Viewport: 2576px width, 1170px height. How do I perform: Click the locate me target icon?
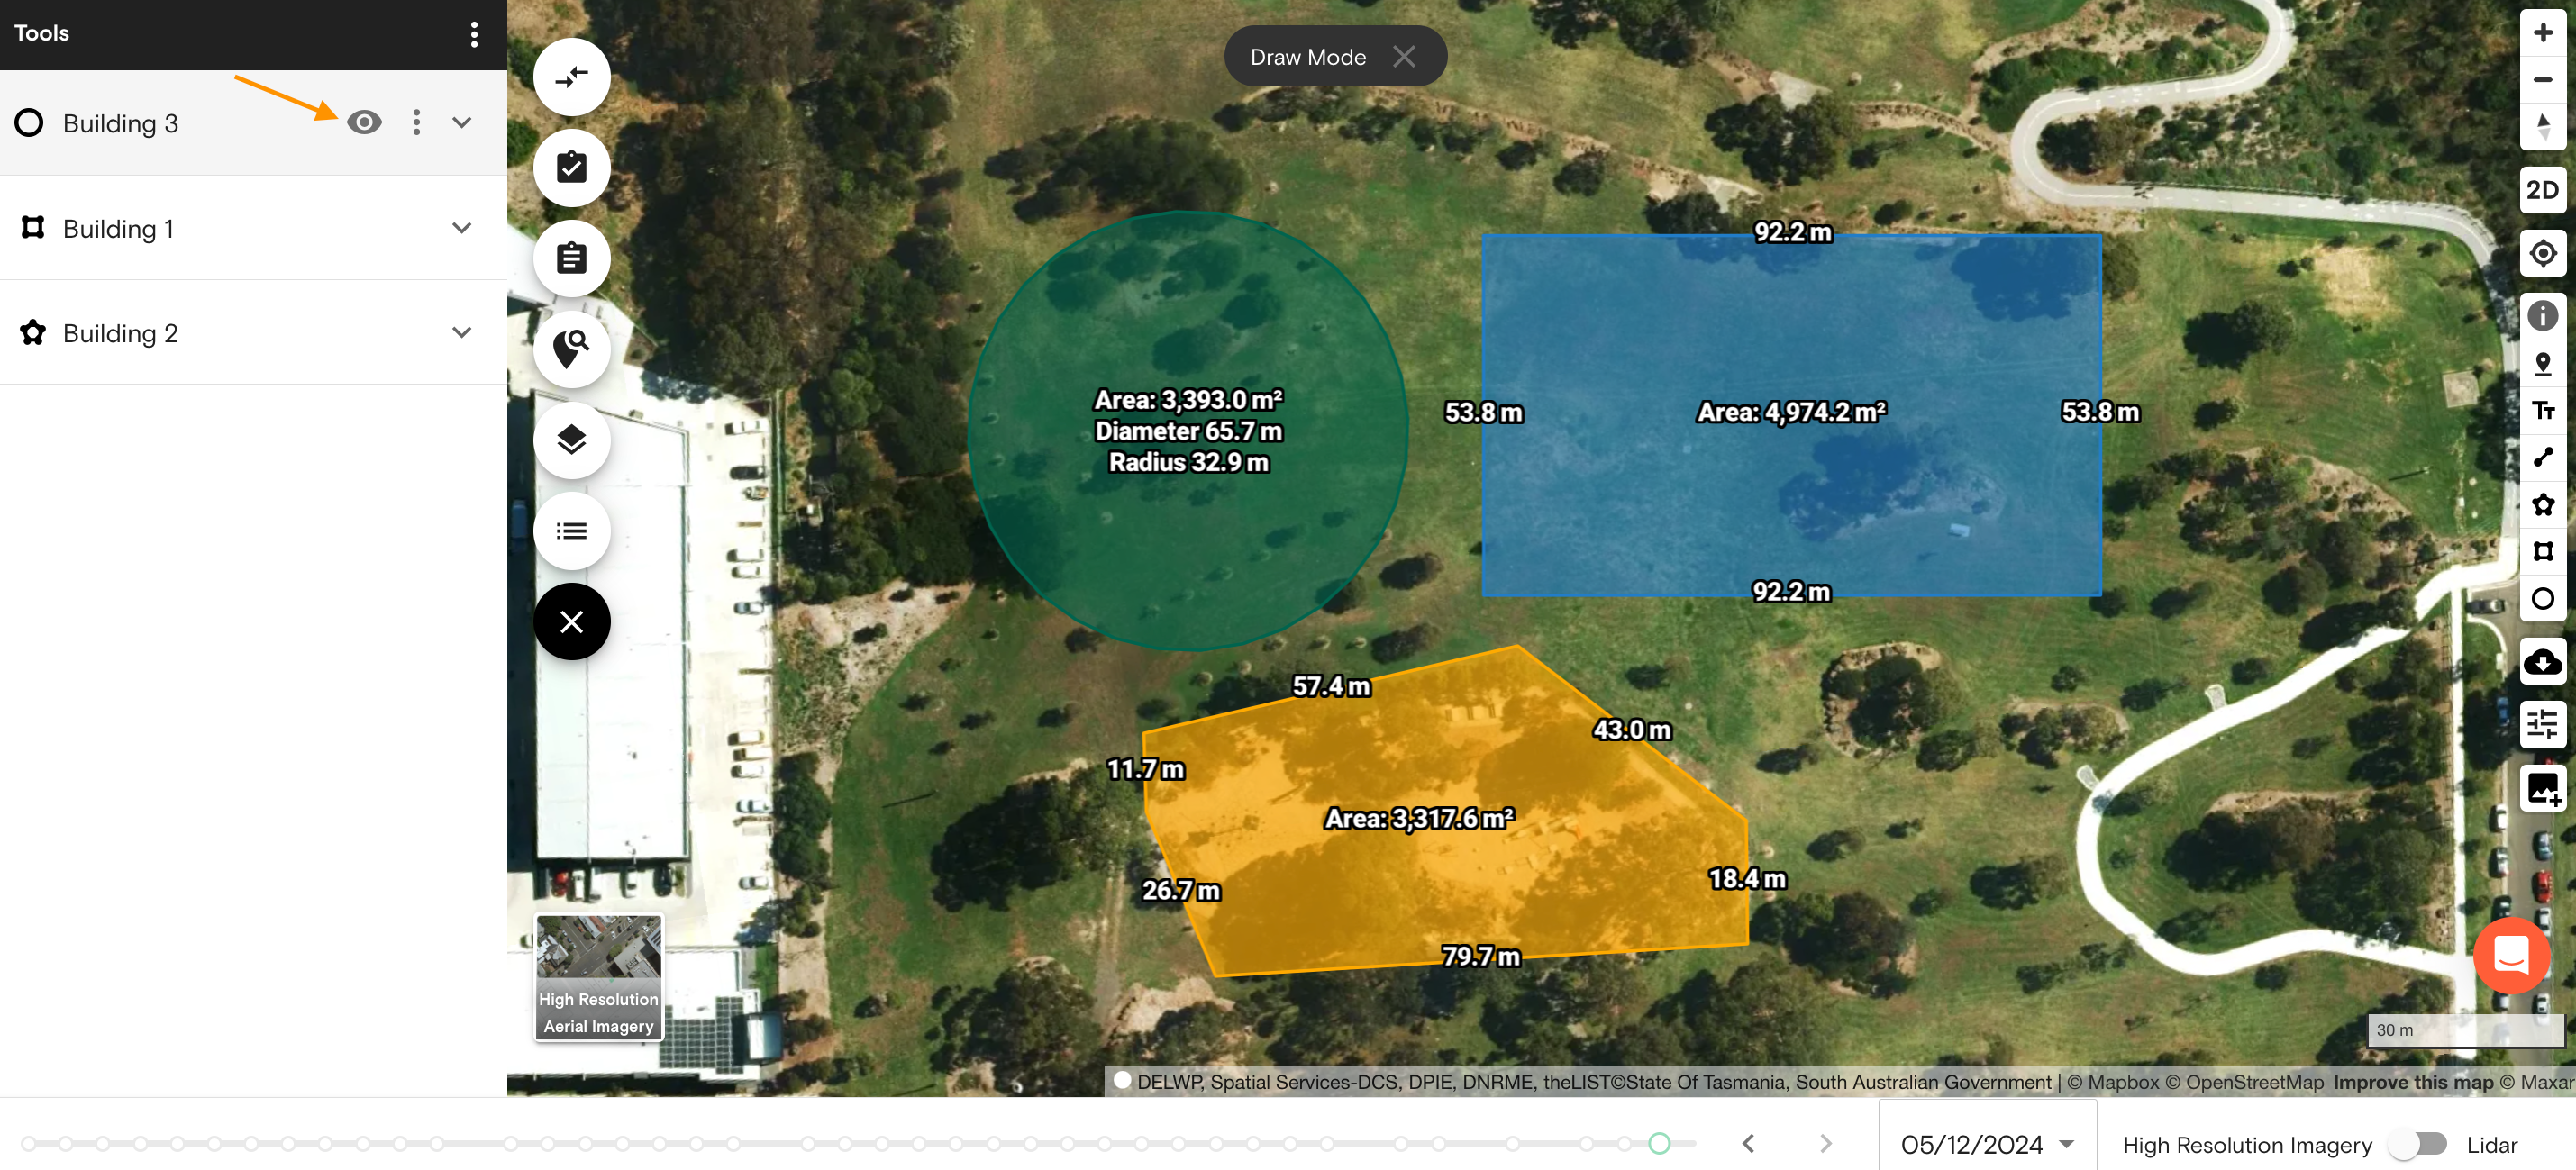coord(2542,253)
